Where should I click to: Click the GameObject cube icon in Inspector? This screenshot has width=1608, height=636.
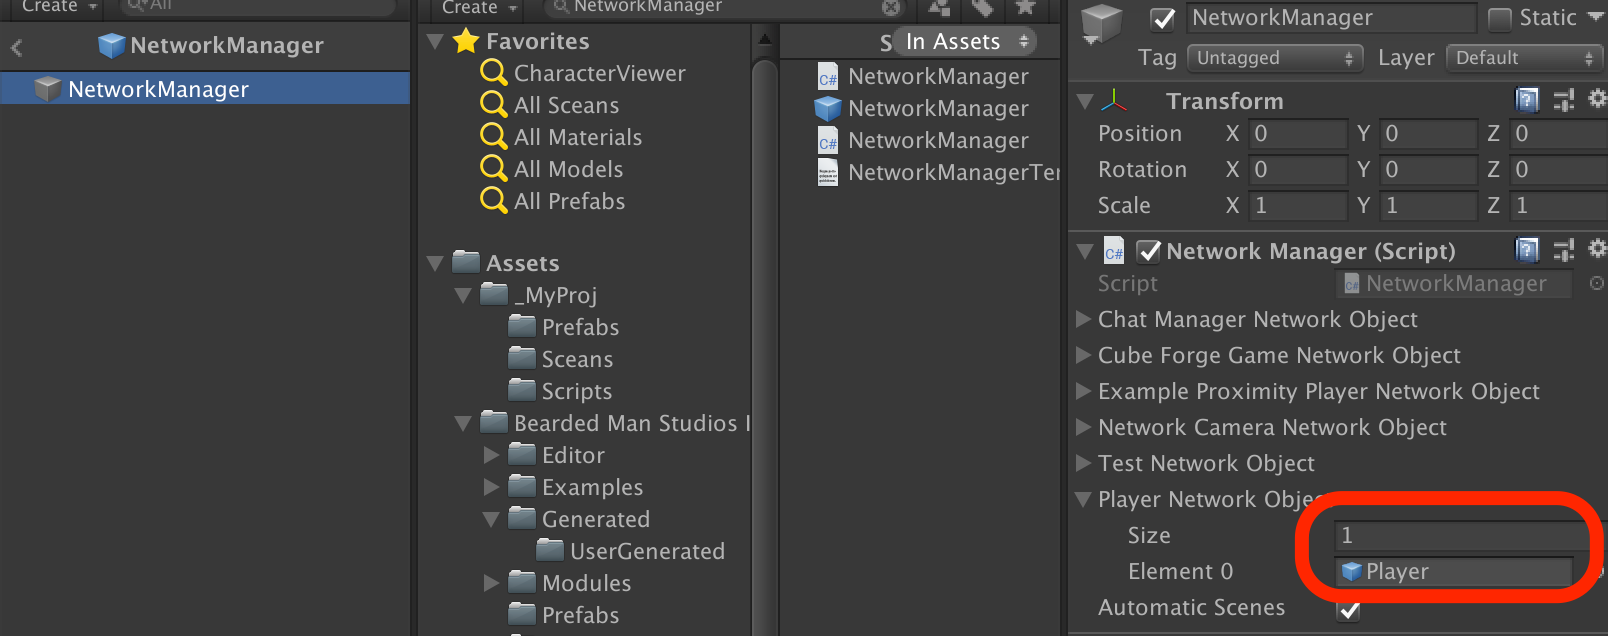1102,23
